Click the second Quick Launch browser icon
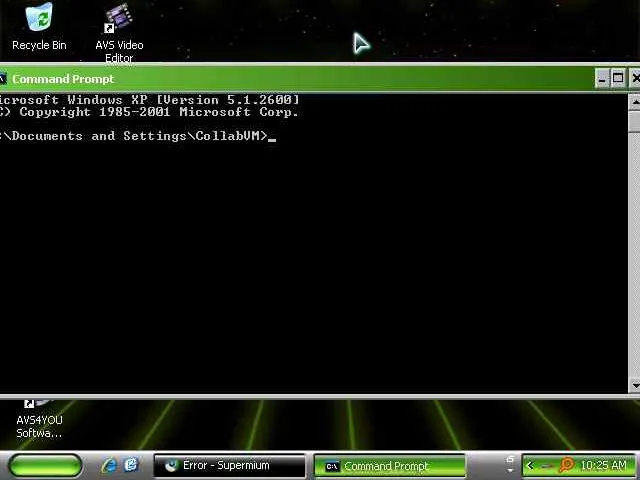Image resolution: width=640 pixels, height=480 pixels. [131, 465]
